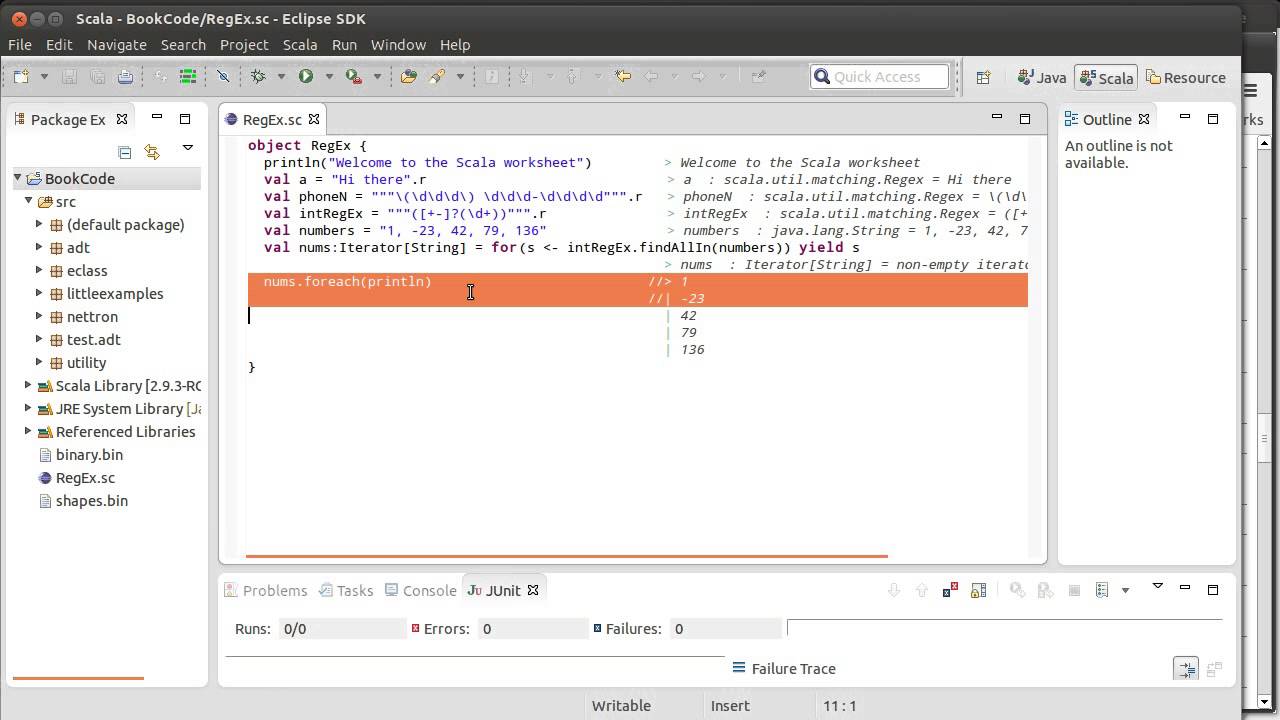Open the Navigate menu
This screenshot has height=720, width=1280.
pos(117,45)
